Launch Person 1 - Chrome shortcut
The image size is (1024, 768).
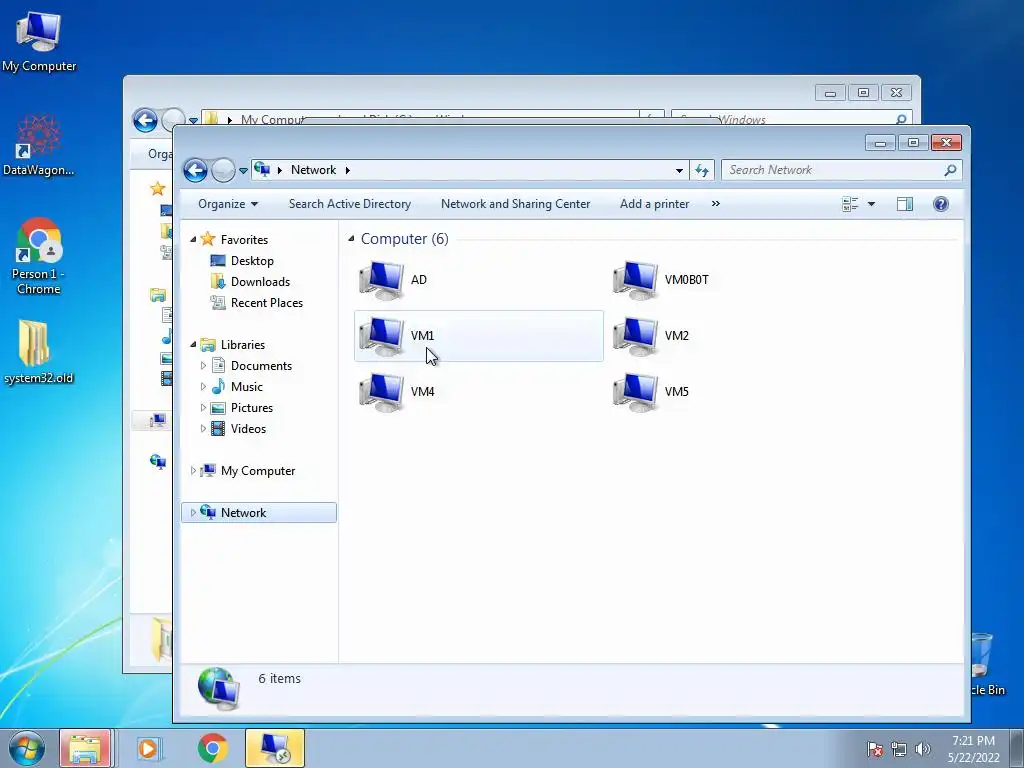point(39,256)
